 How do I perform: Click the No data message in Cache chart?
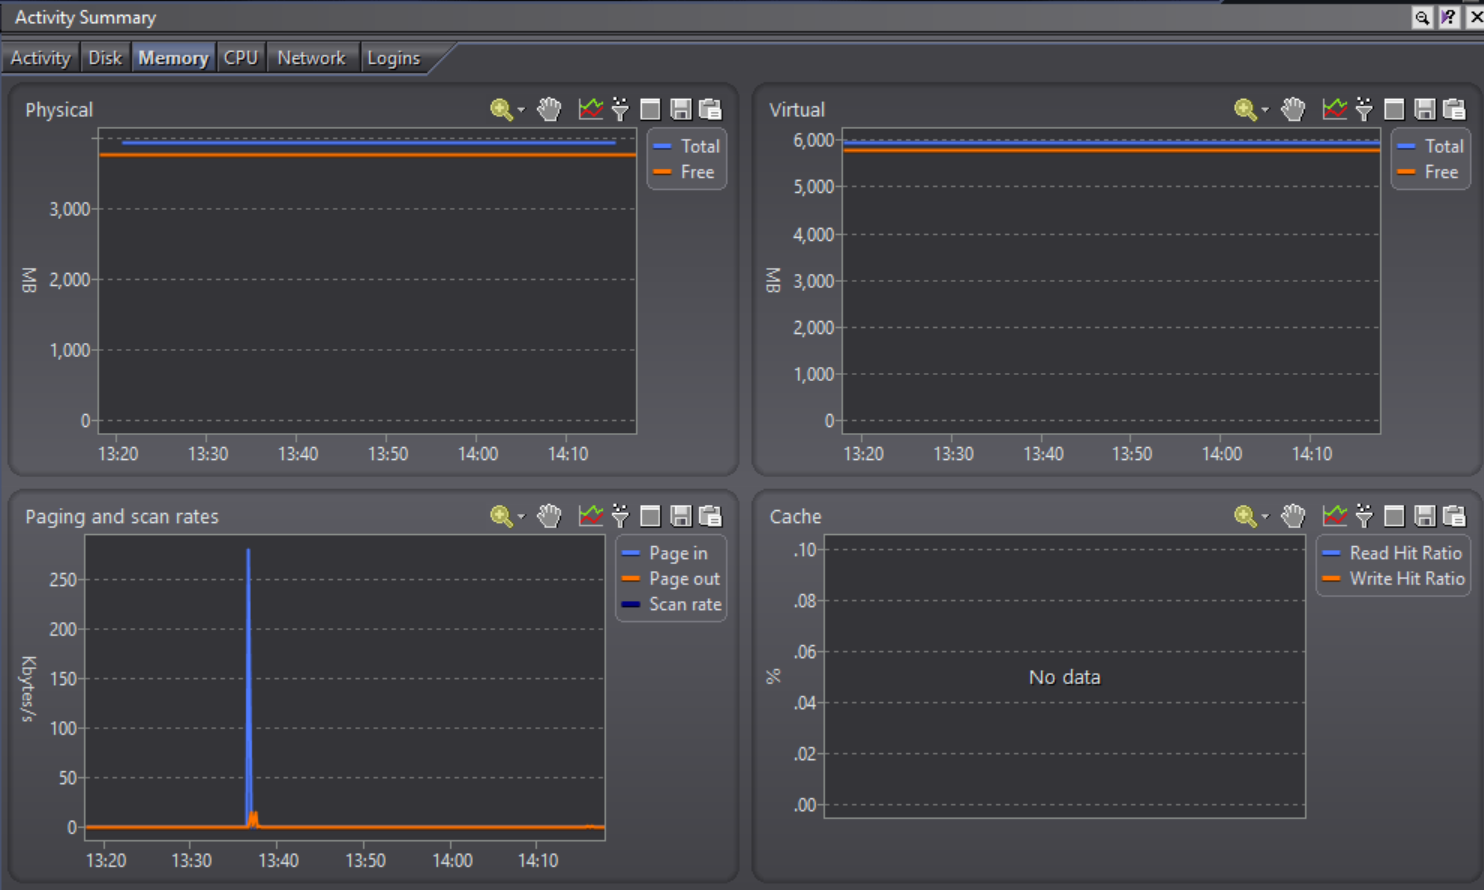pos(1064,677)
